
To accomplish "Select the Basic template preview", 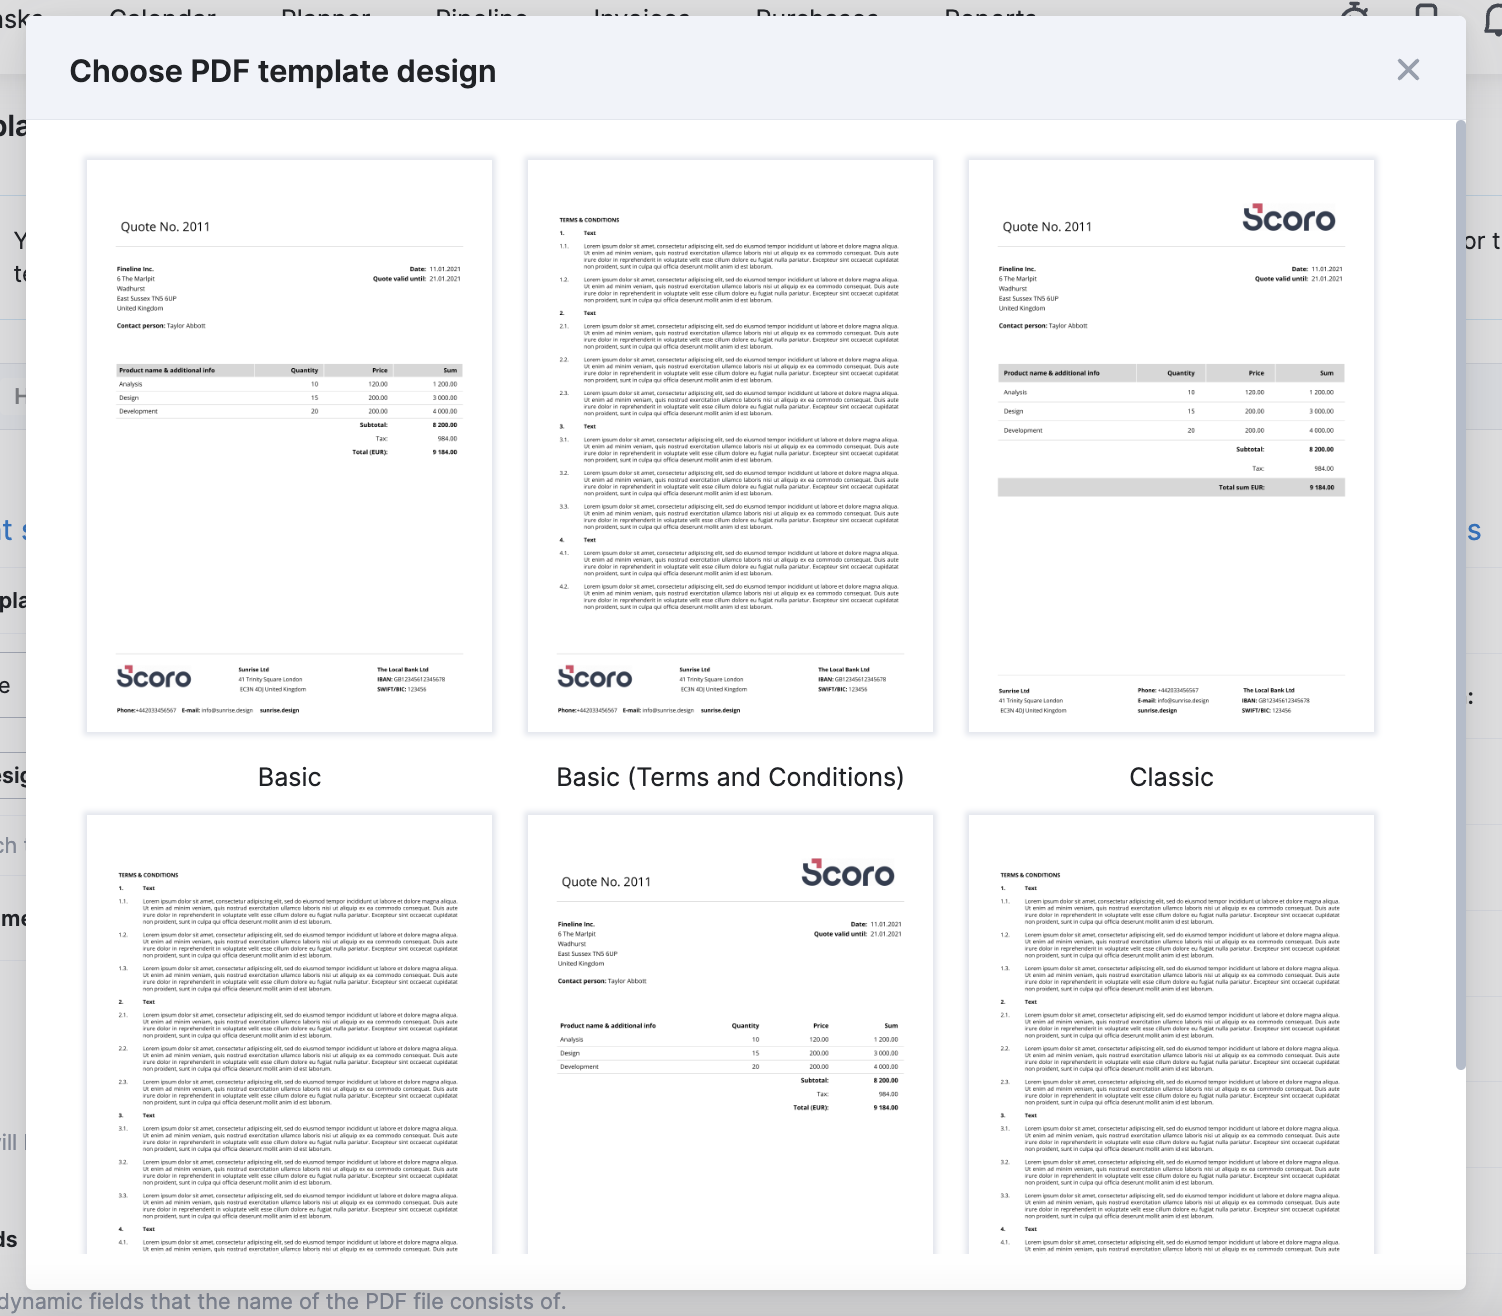I will [289, 445].
